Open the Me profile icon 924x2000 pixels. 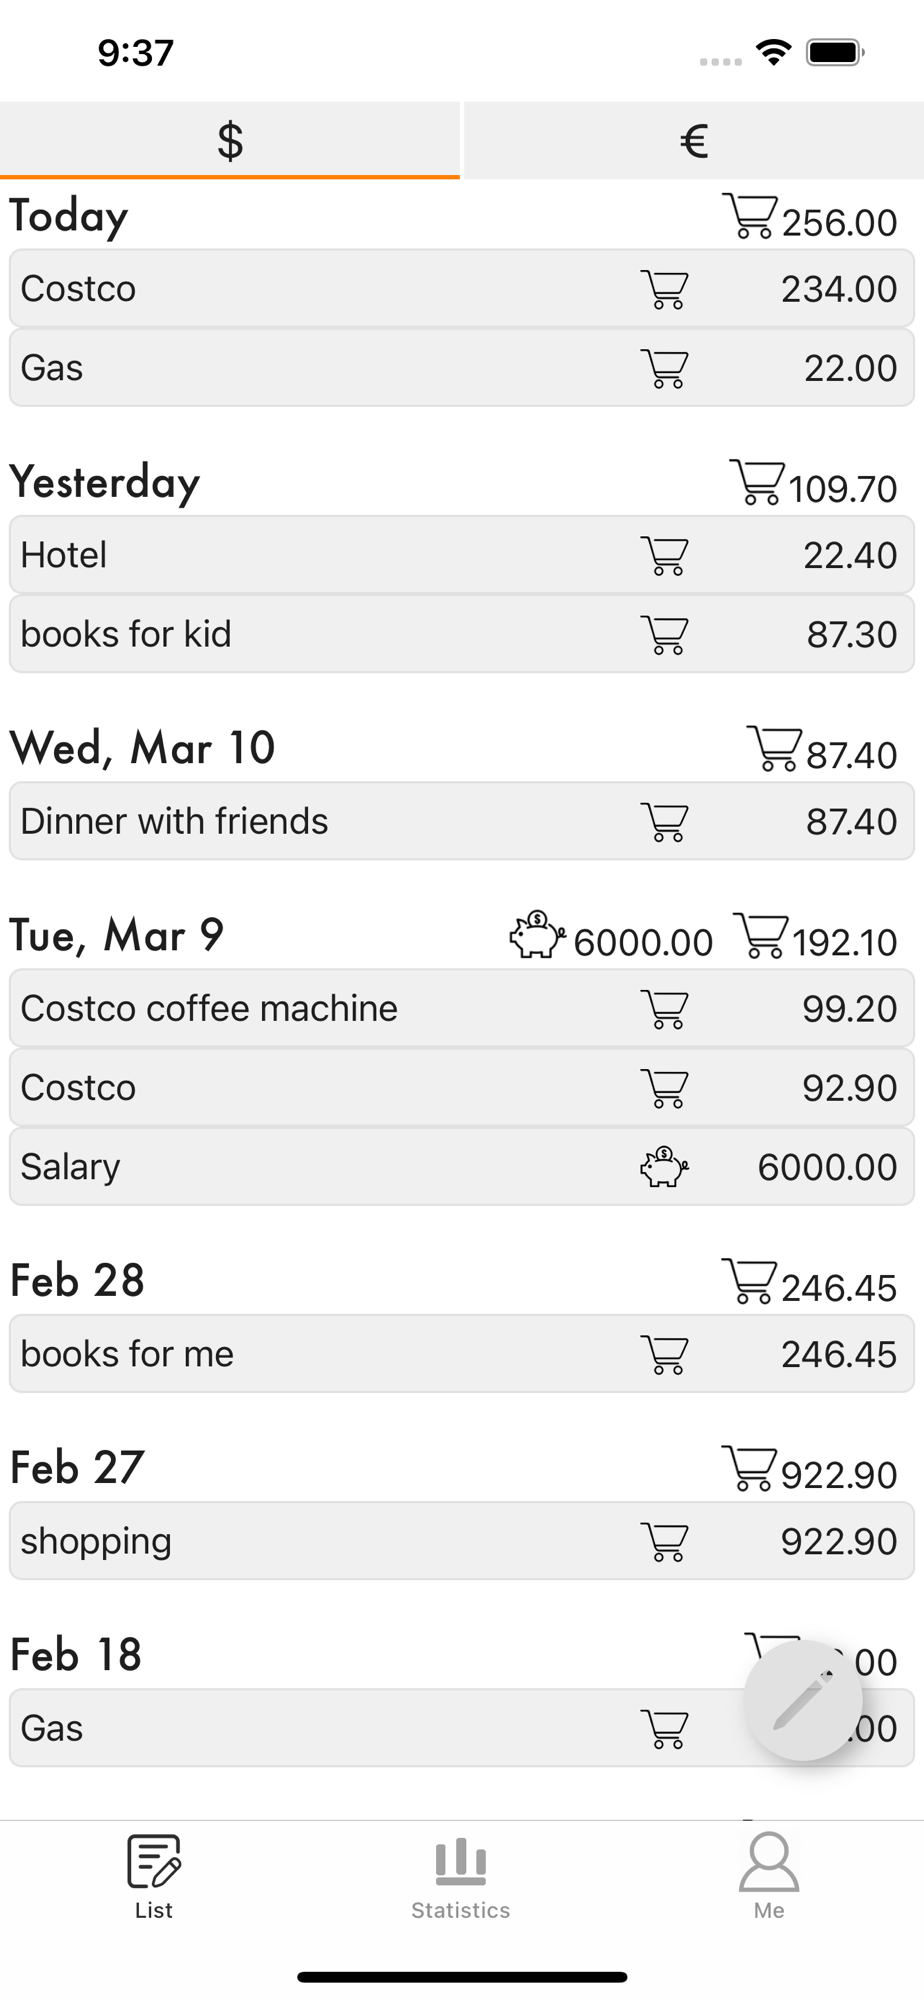769,1862
